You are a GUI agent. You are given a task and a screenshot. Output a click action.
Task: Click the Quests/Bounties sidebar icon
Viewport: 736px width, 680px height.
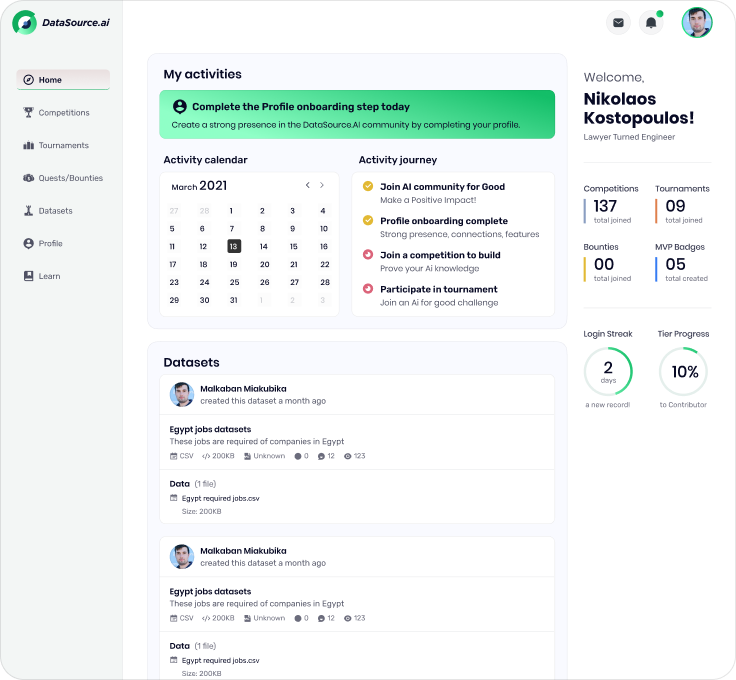(29, 178)
